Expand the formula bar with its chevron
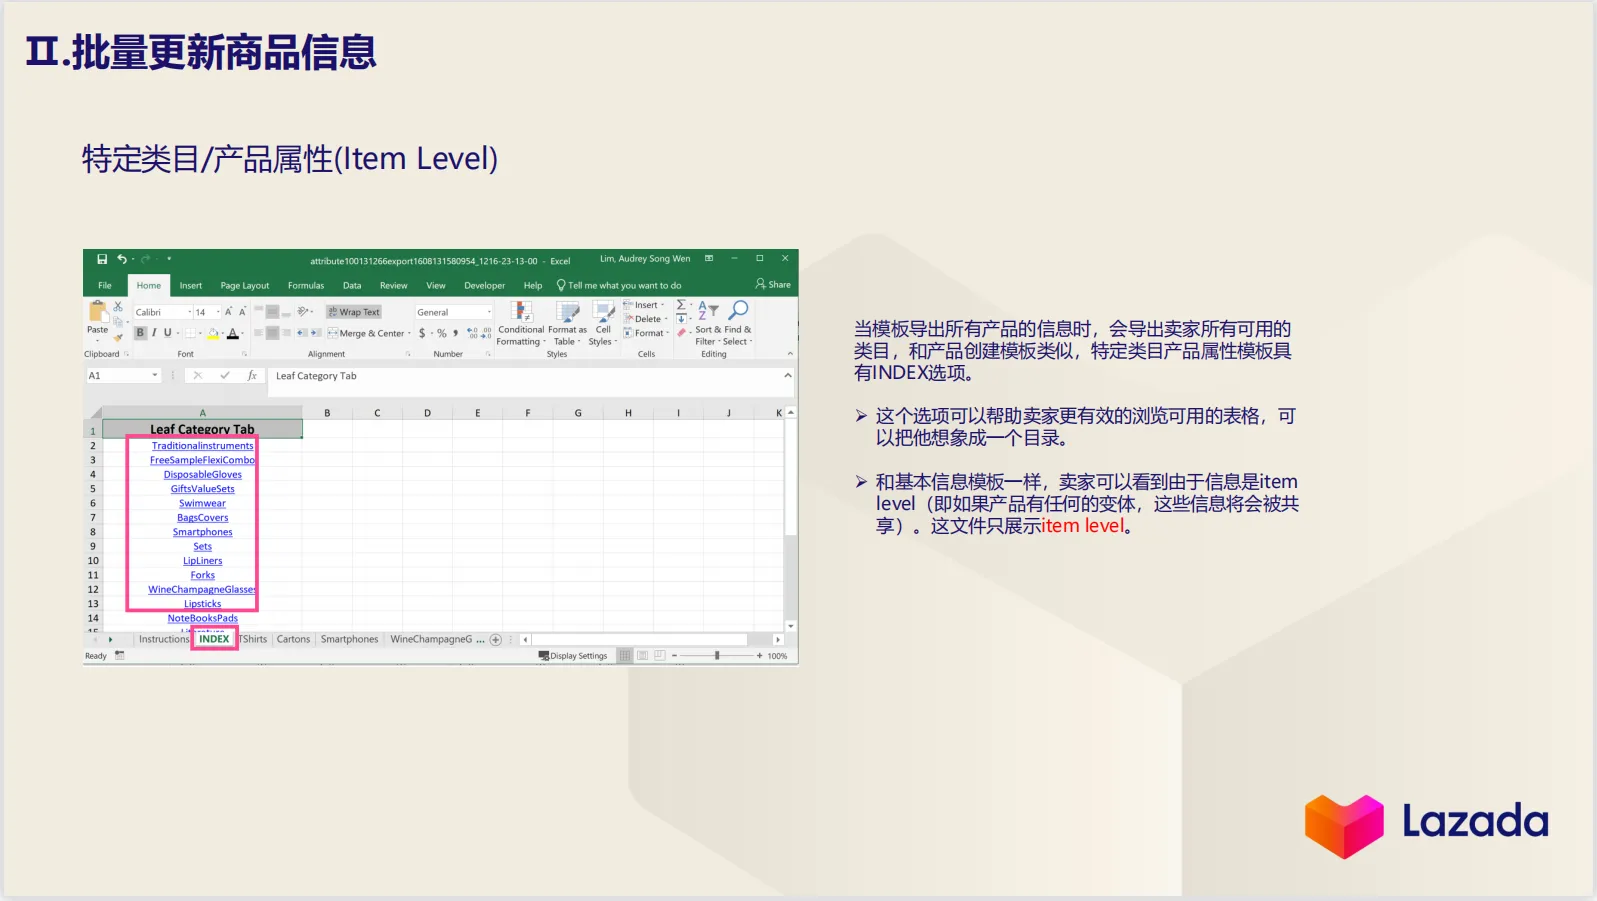1597x901 pixels. coord(788,376)
